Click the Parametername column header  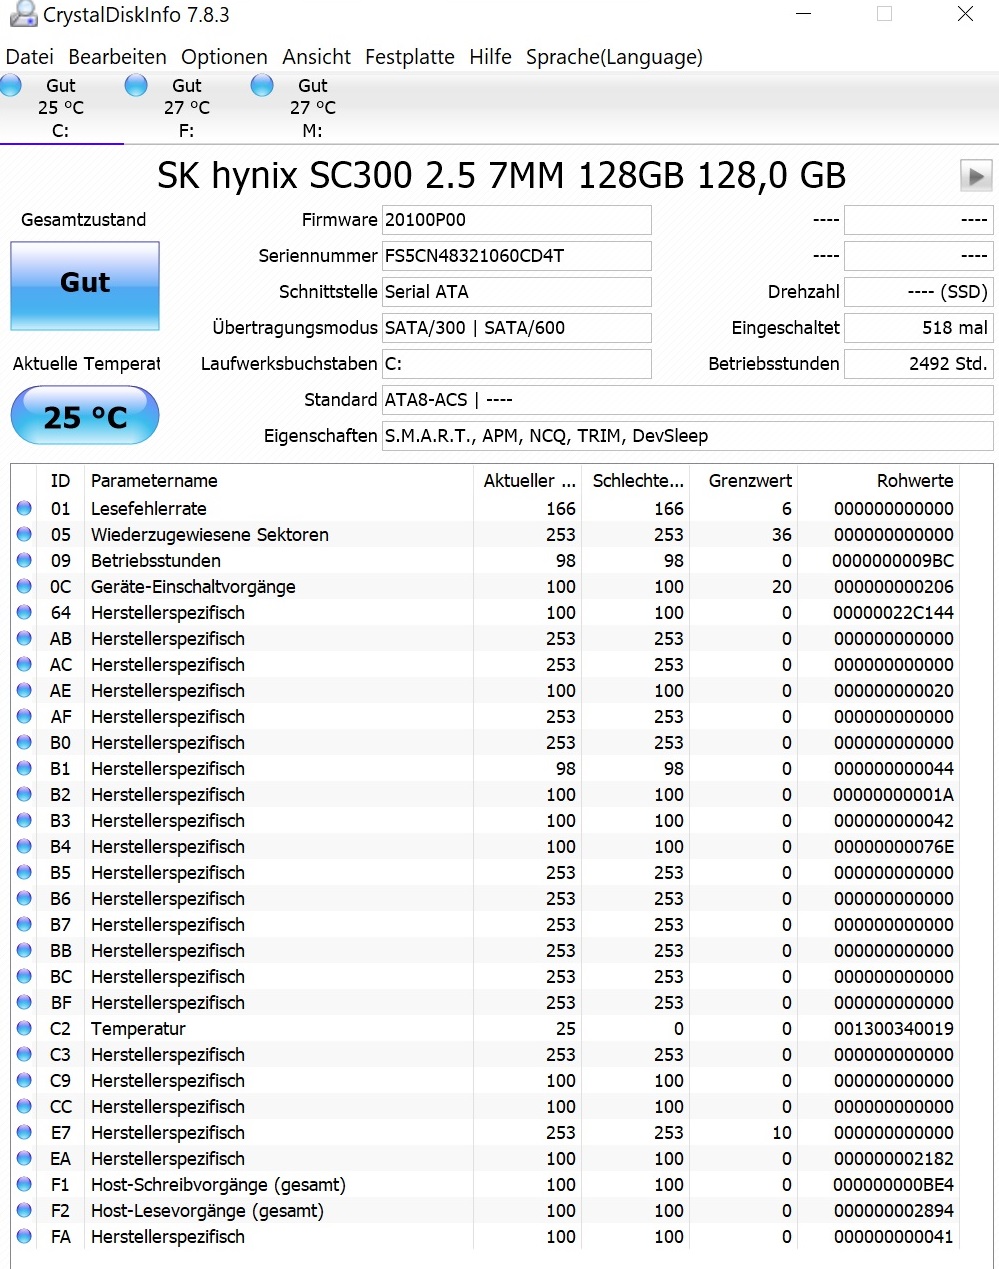(x=278, y=481)
